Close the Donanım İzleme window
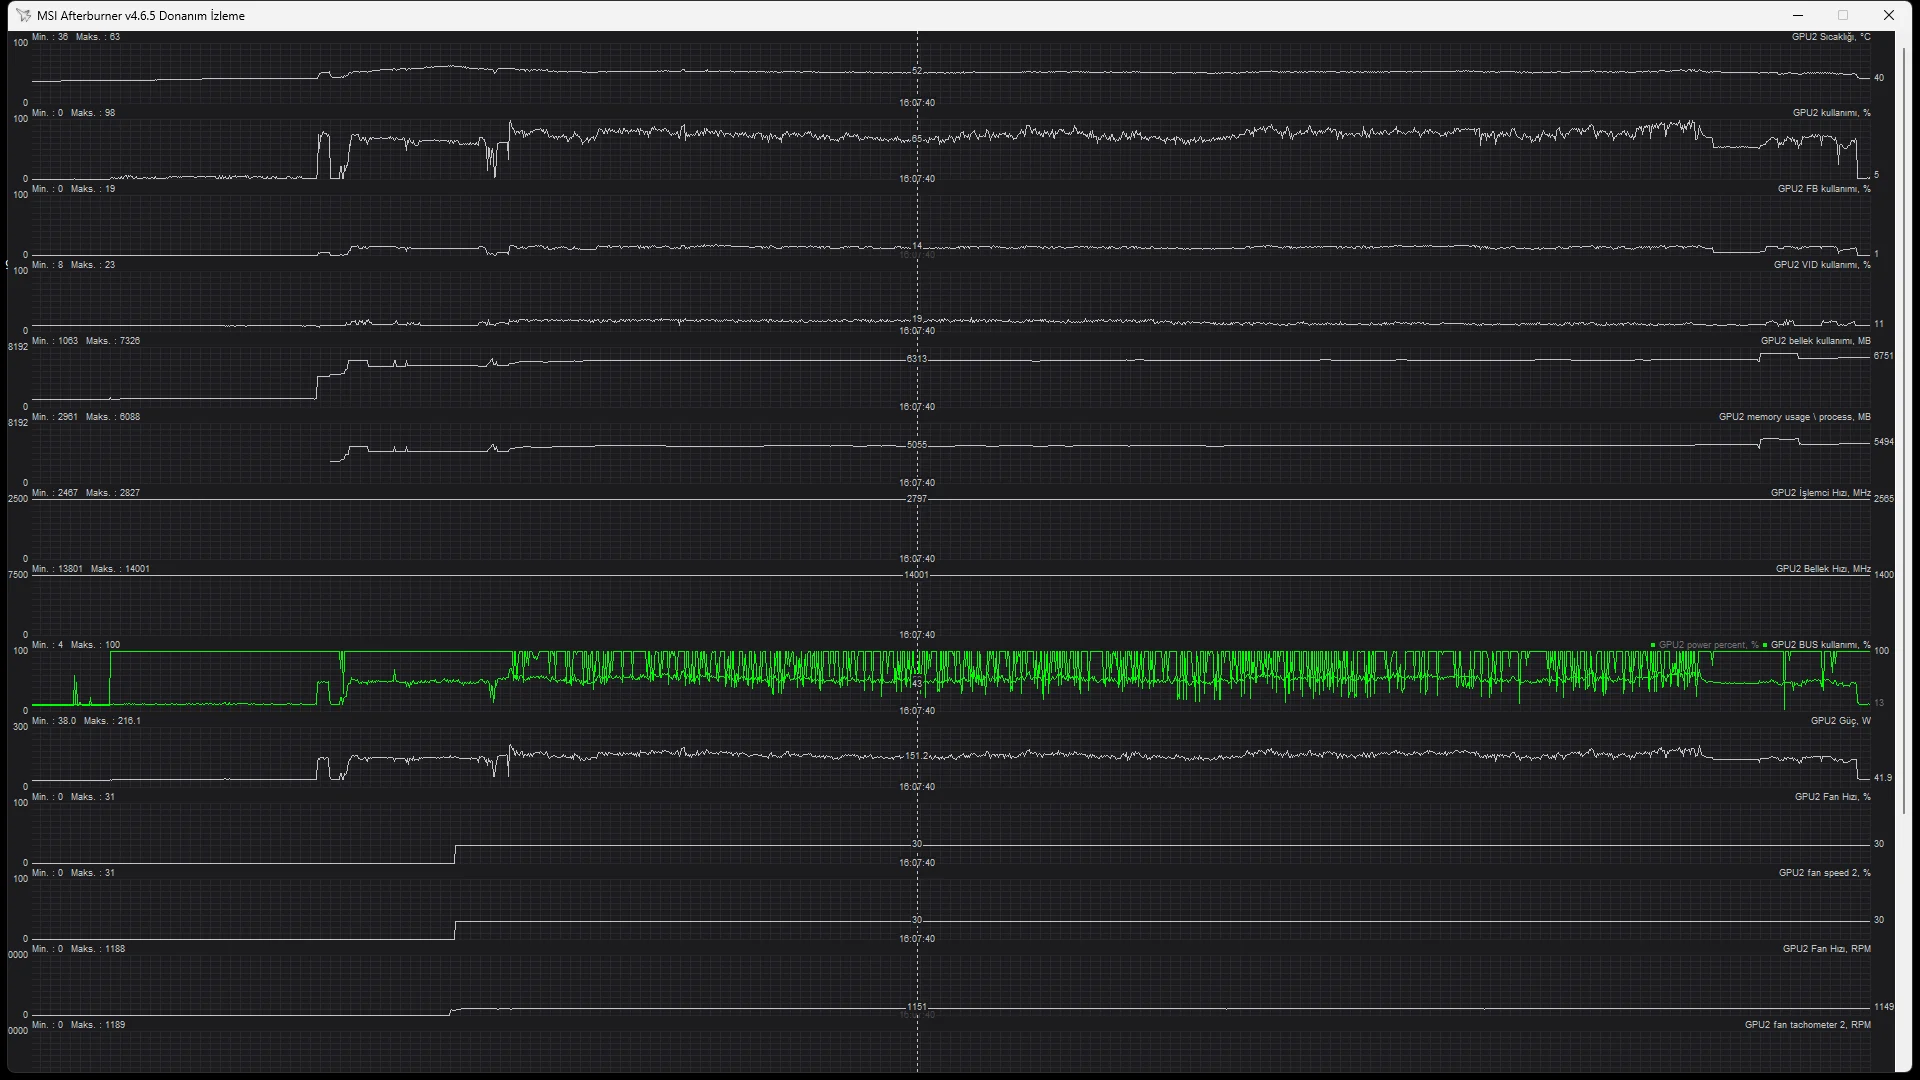This screenshot has width=1920, height=1080. pos(1889,15)
